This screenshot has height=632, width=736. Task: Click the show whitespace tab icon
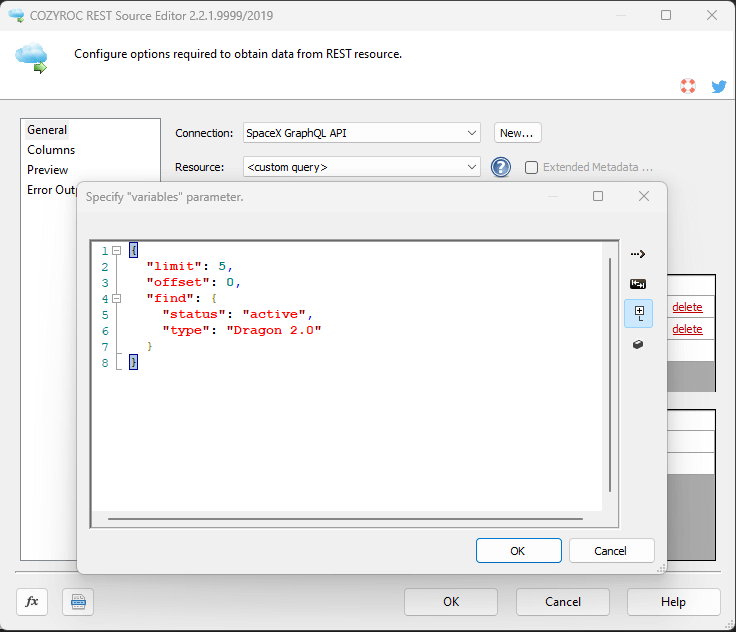pyautogui.click(x=638, y=284)
